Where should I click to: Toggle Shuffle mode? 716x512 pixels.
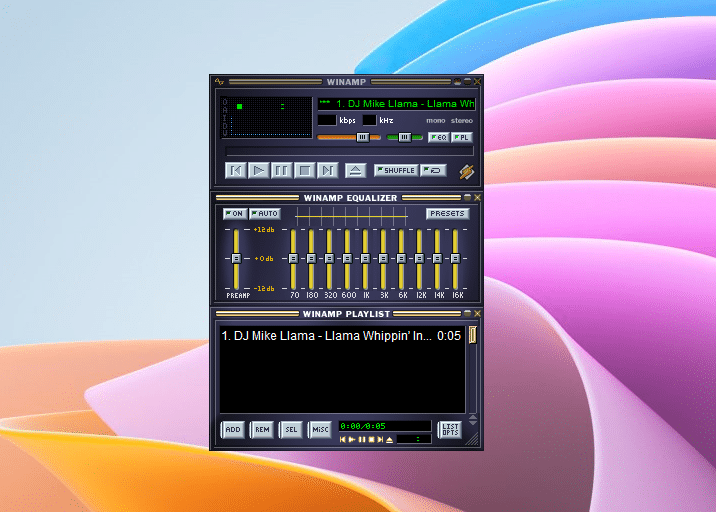click(x=396, y=171)
